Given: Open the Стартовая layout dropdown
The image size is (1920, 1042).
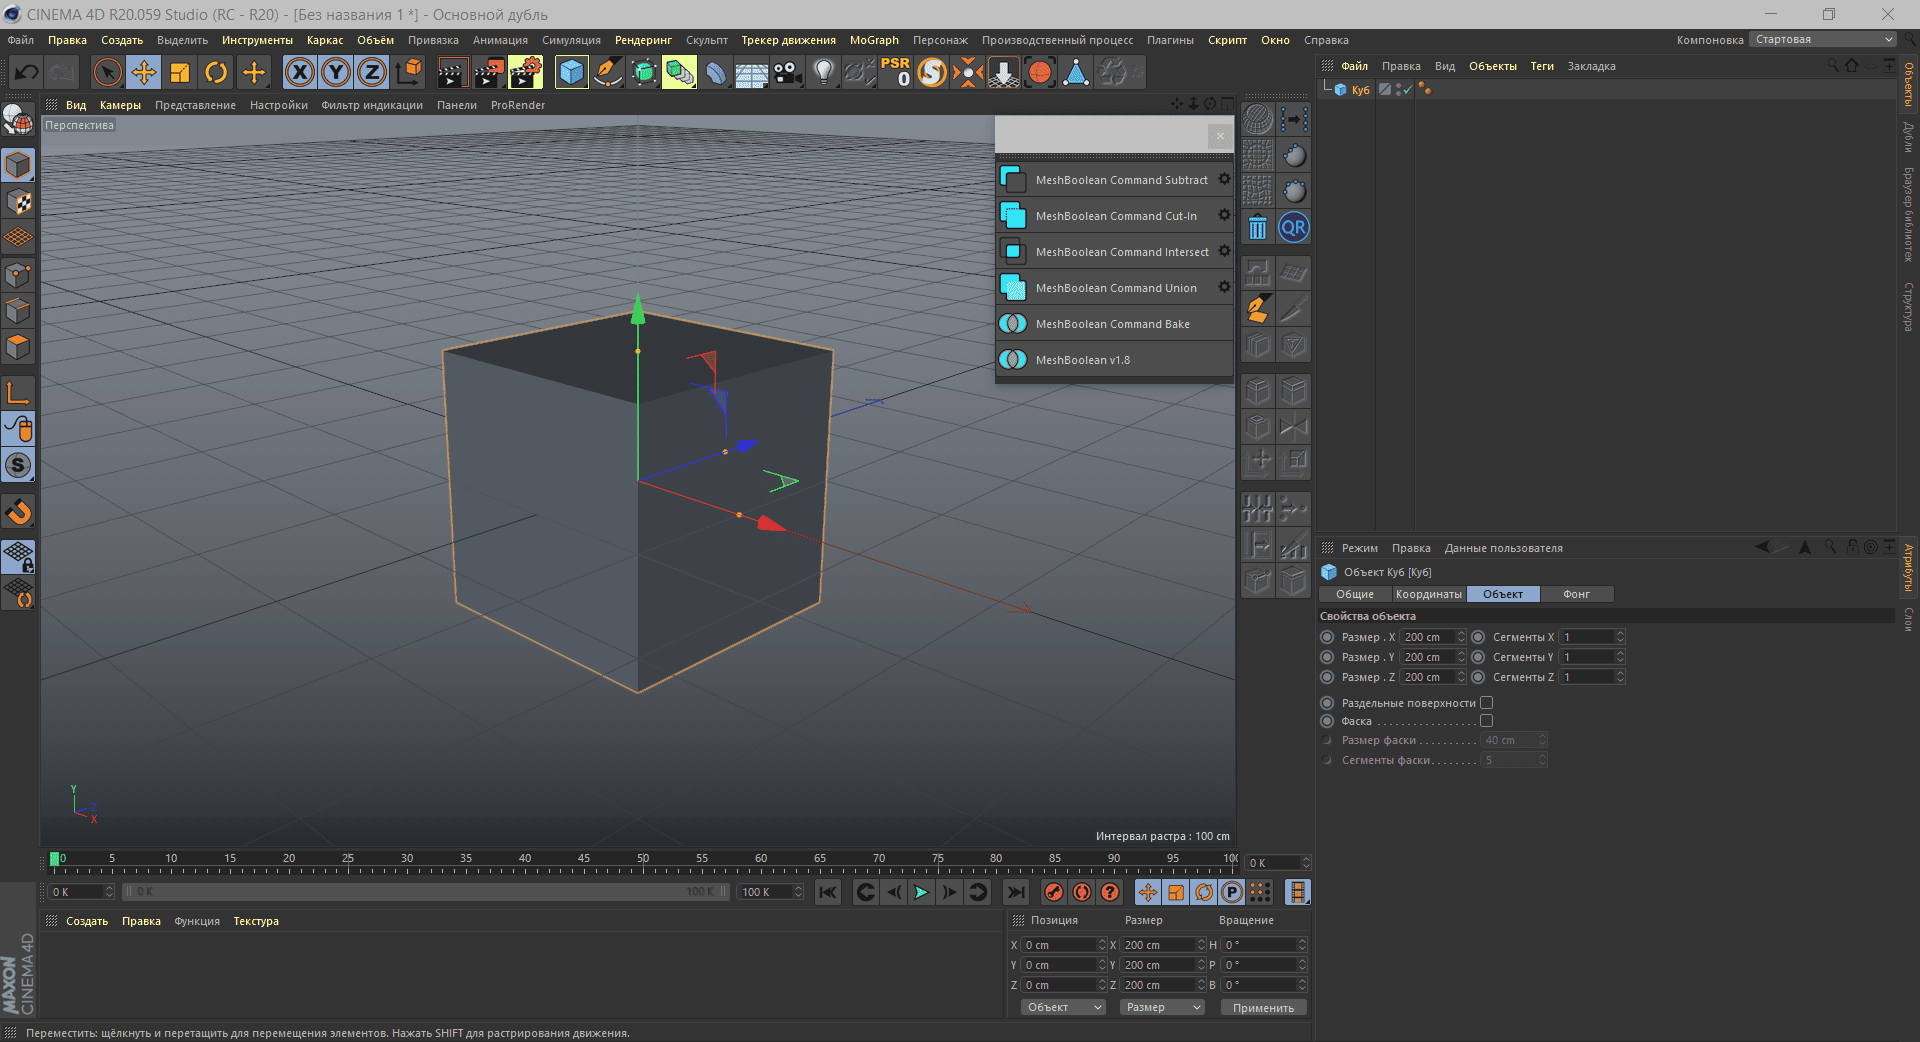Looking at the screenshot, I should pos(1823,39).
